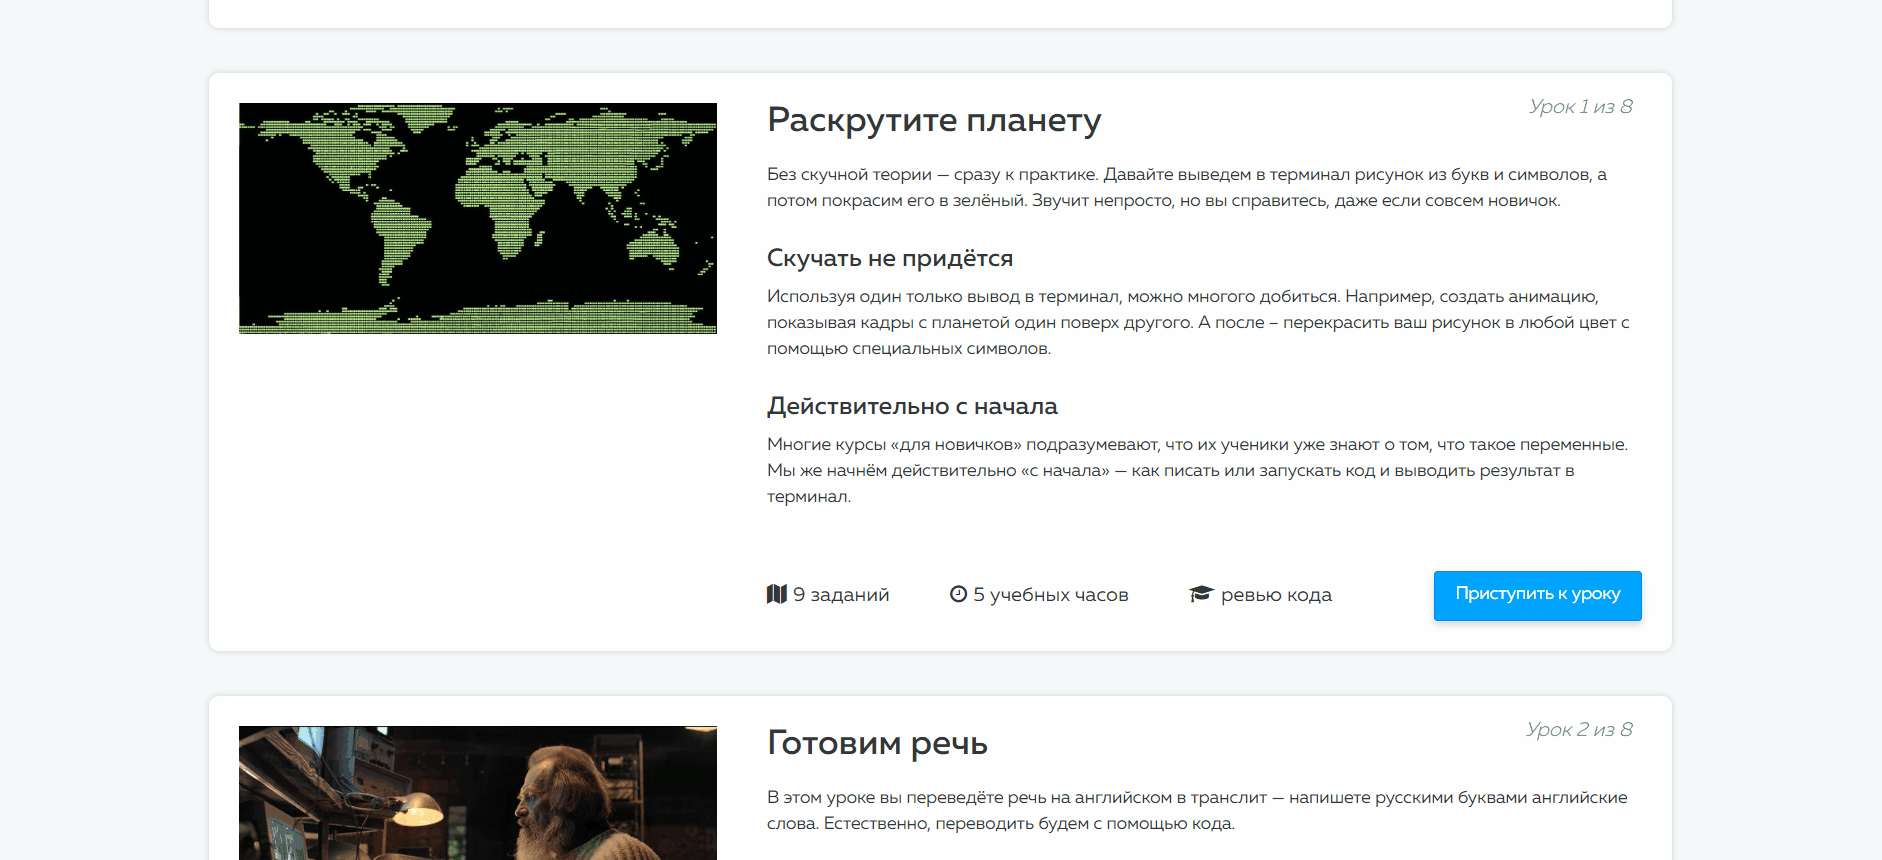Viewport: 1882px width, 860px height.
Task: Click the 5 учебных часов text
Action: (x=1051, y=594)
